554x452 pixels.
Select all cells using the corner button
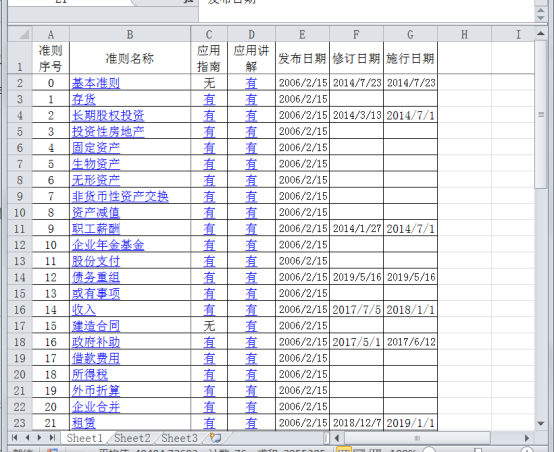pyautogui.click(x=20, y=34)
